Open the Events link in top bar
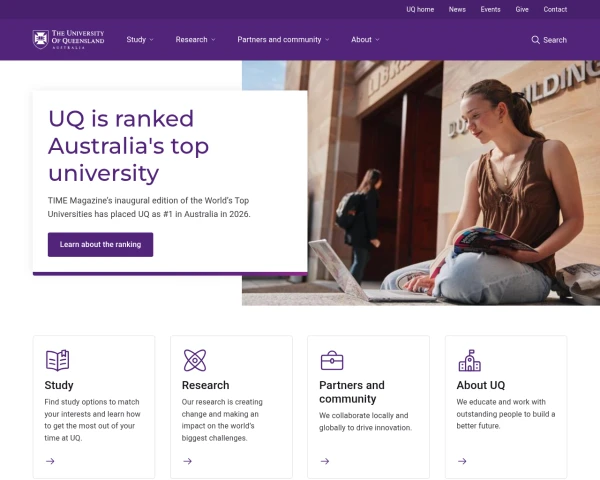Screen dimensions: 600x480 [491, 10]
